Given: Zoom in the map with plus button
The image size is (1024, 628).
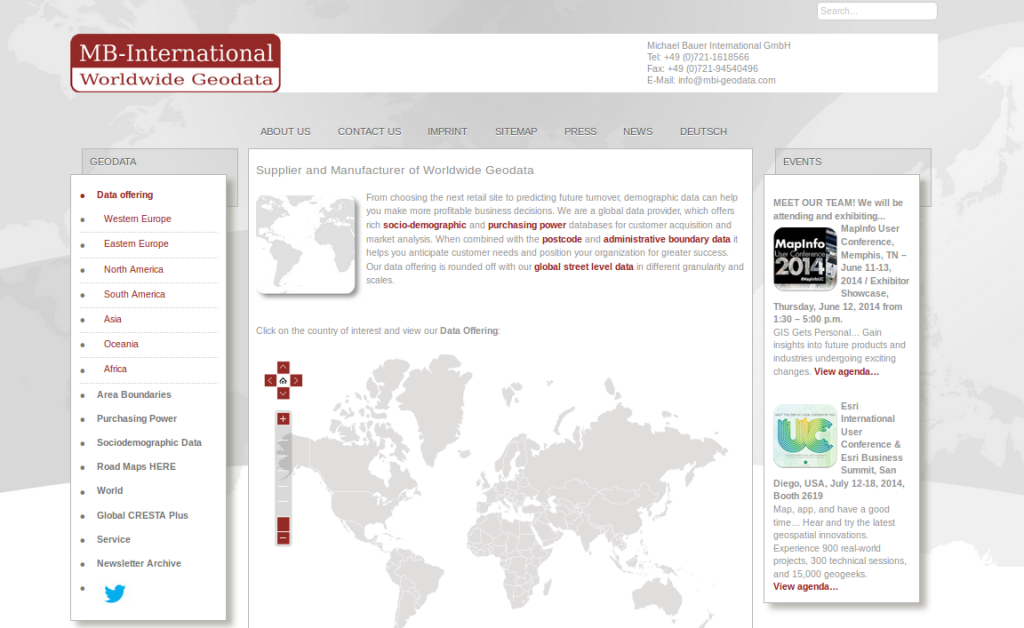Looking at the screenshot, I should 283,418.
